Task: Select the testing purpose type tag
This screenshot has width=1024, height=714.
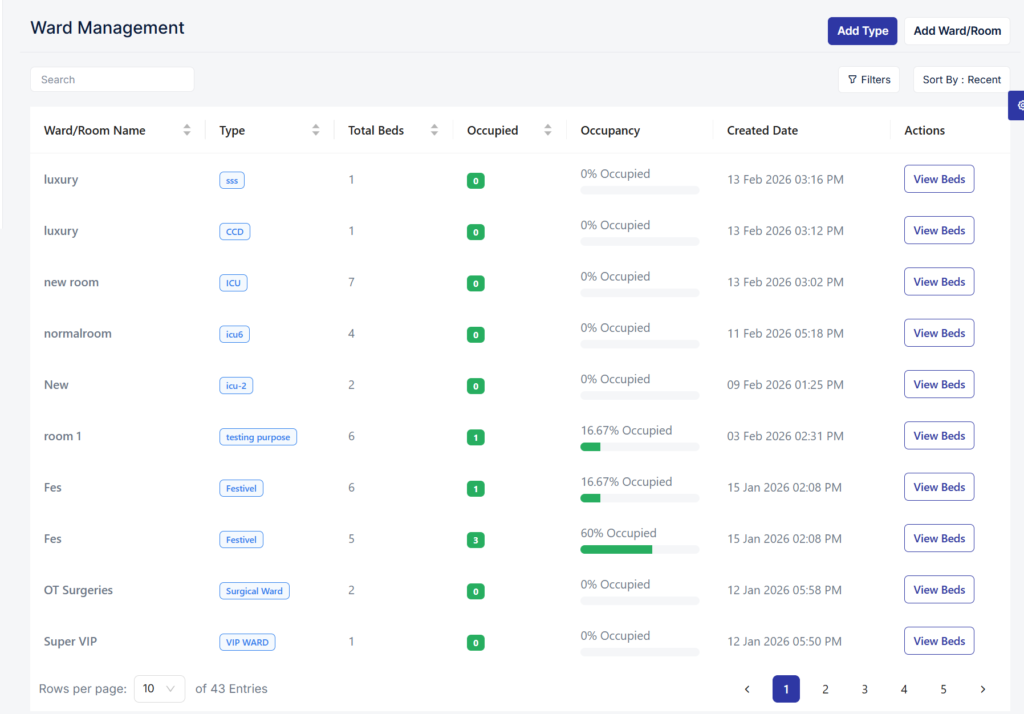Action: (x=258, y=437)
